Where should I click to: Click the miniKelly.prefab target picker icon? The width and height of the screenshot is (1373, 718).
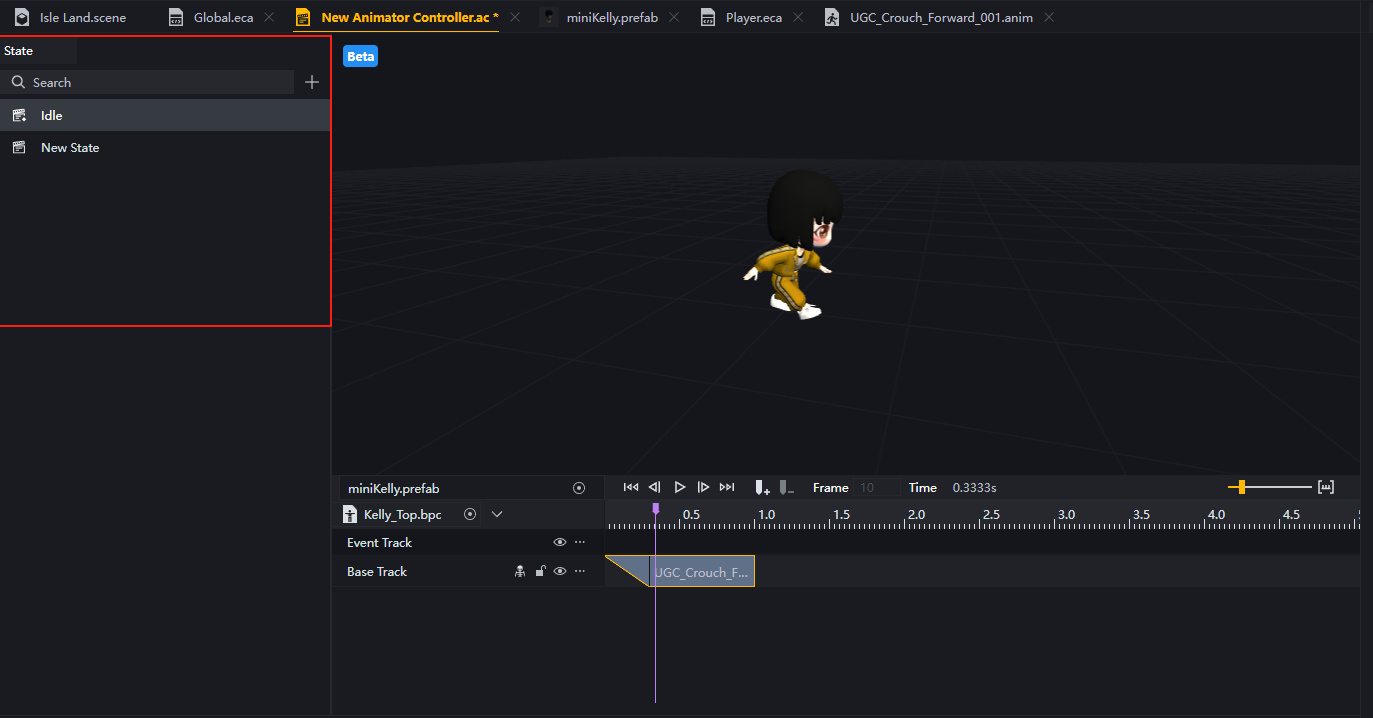579,488
